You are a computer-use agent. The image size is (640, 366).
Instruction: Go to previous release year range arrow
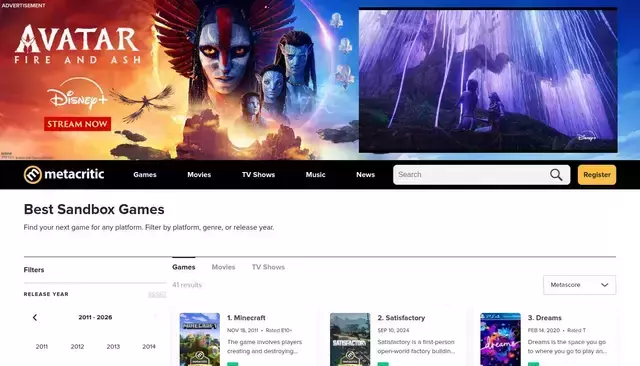[x=35, y=317]
